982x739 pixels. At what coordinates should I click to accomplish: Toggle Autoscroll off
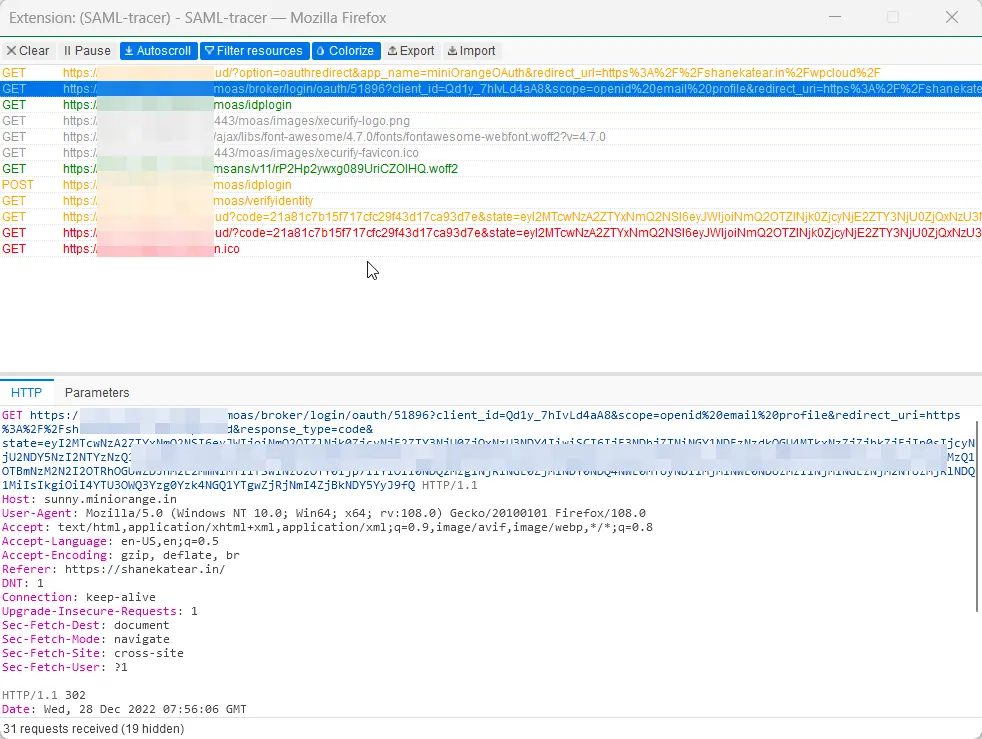pos(157,50)
